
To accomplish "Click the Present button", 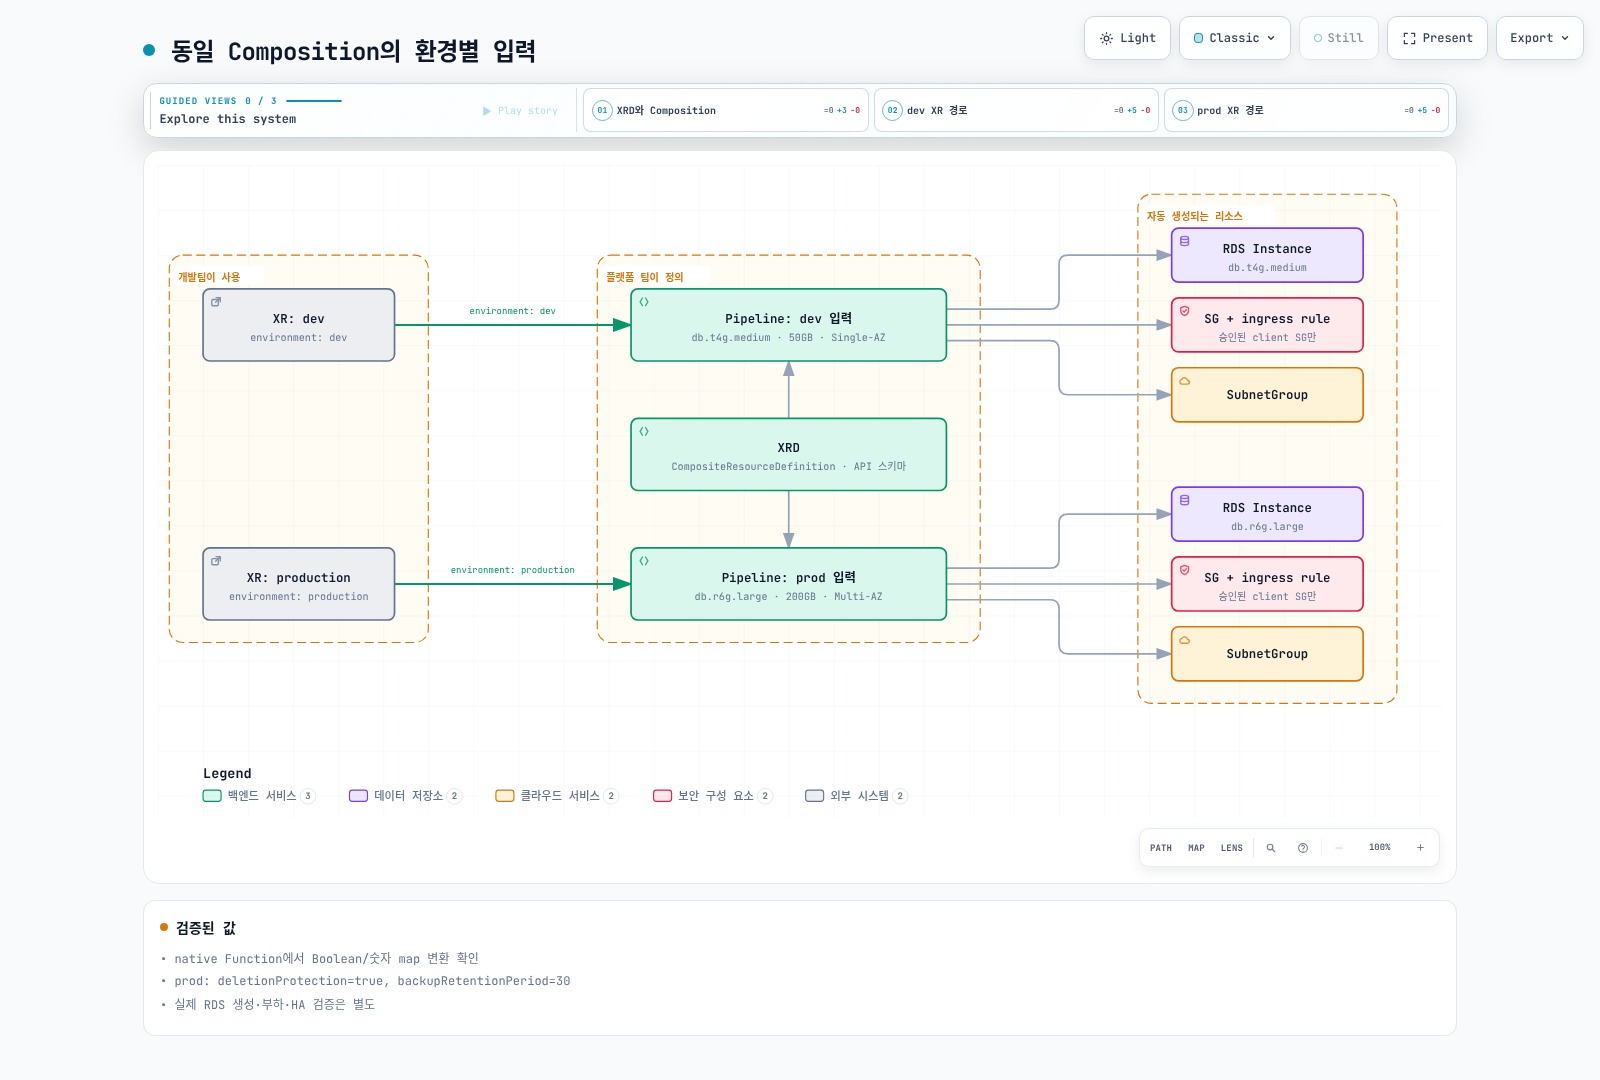I will 1437,38.
